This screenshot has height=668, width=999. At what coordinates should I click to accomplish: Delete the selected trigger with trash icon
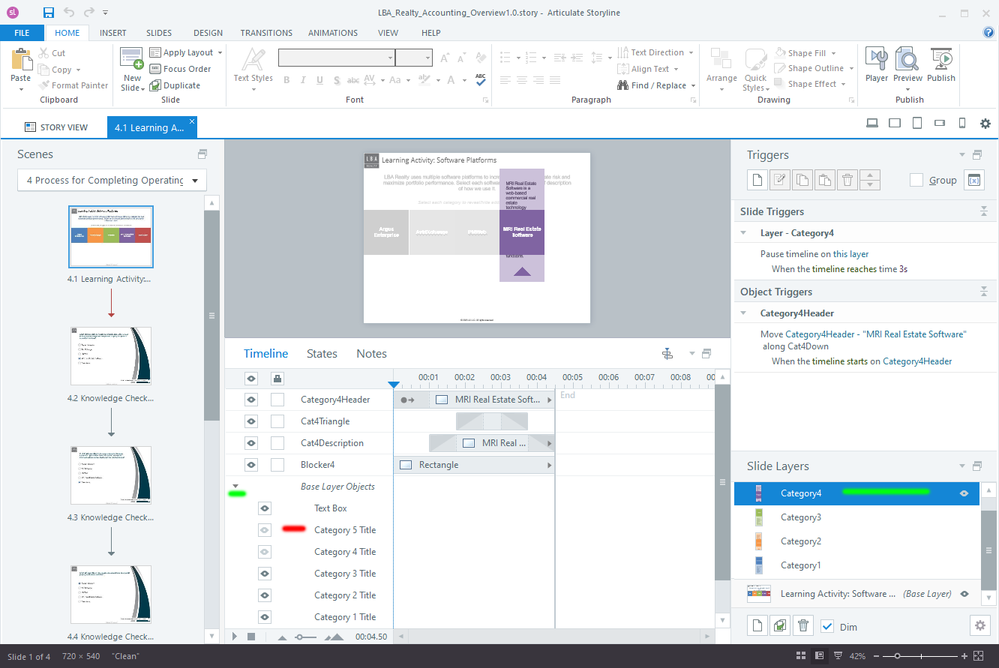point(847,180)
